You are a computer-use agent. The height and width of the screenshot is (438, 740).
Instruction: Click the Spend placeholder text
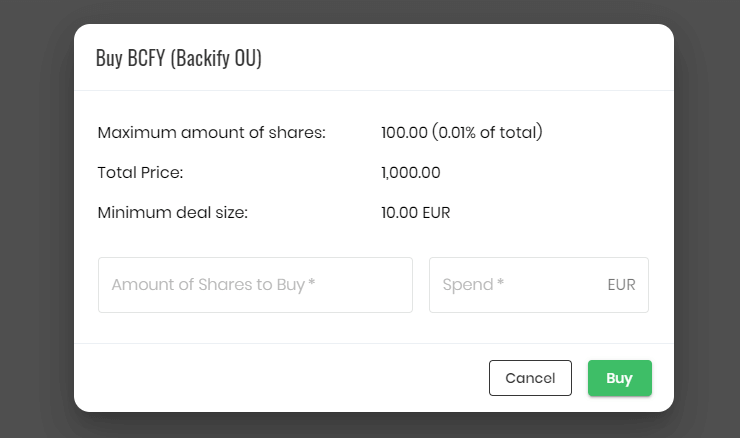point(468,285)
